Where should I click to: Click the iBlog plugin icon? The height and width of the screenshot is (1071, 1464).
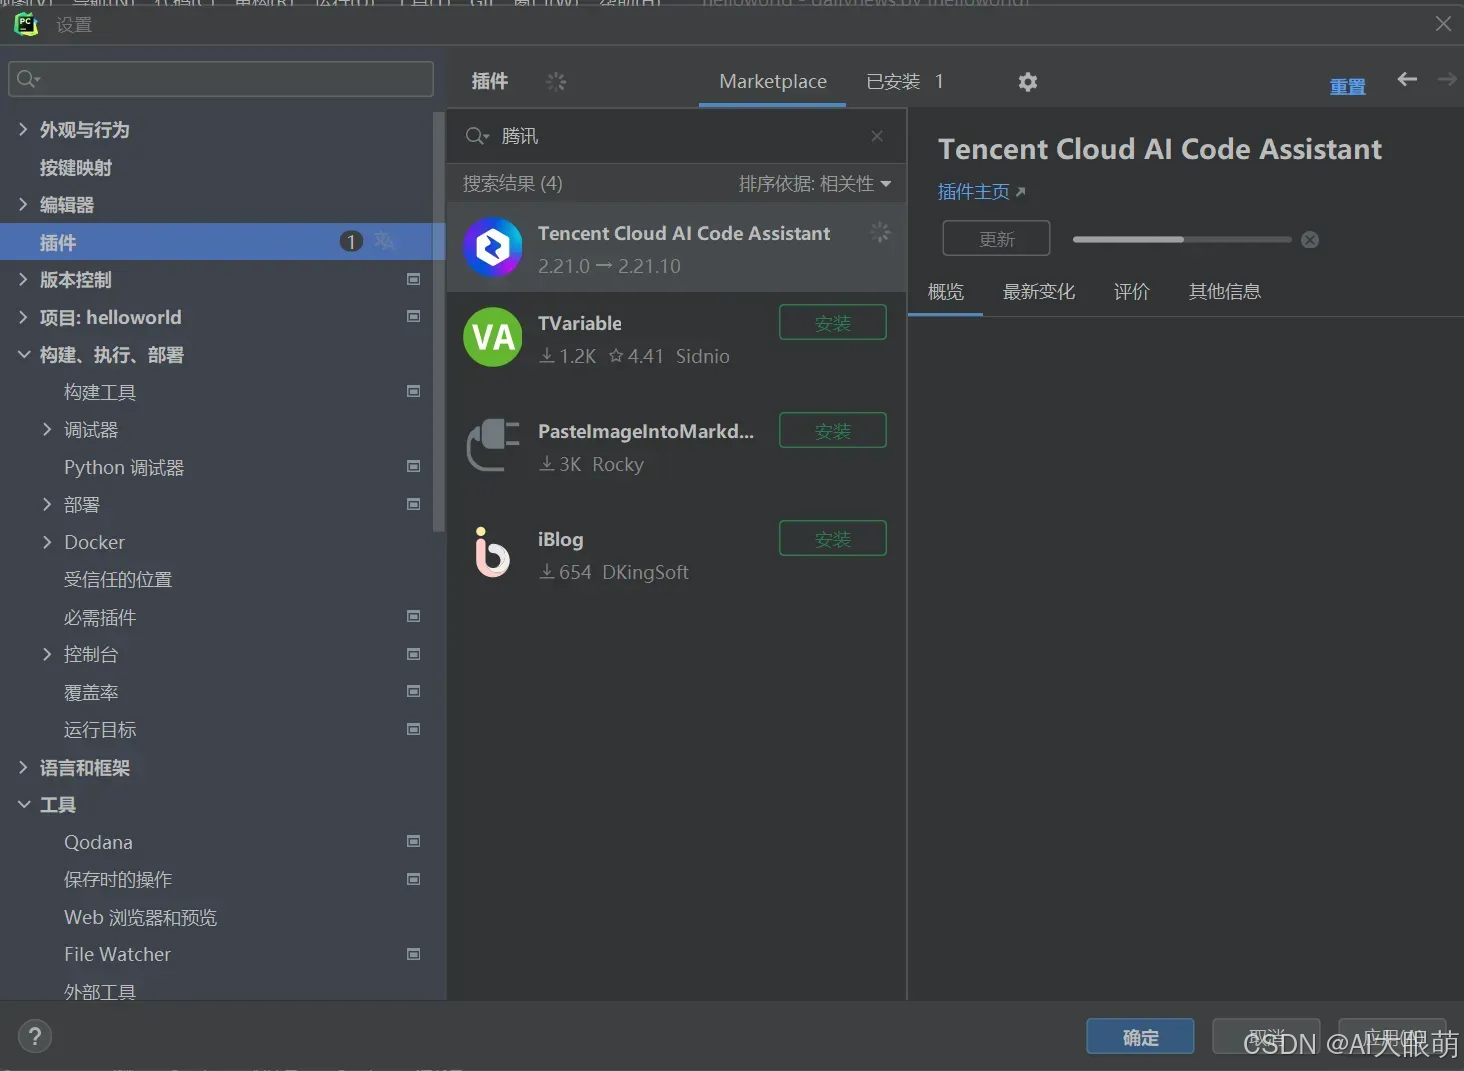tap(492, 553)
